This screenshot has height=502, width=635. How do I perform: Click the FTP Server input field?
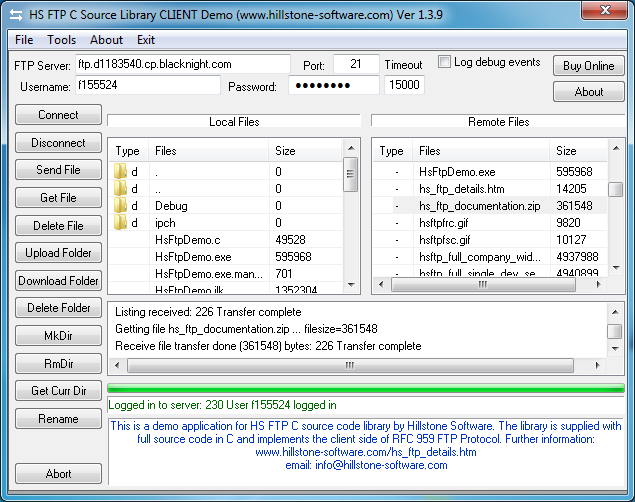click(x=183, y=64)
